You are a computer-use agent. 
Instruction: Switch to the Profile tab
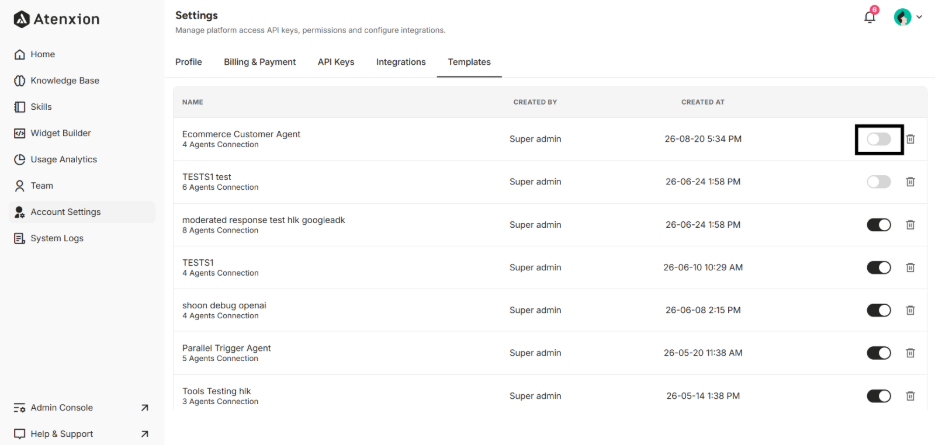pos(189,62)
